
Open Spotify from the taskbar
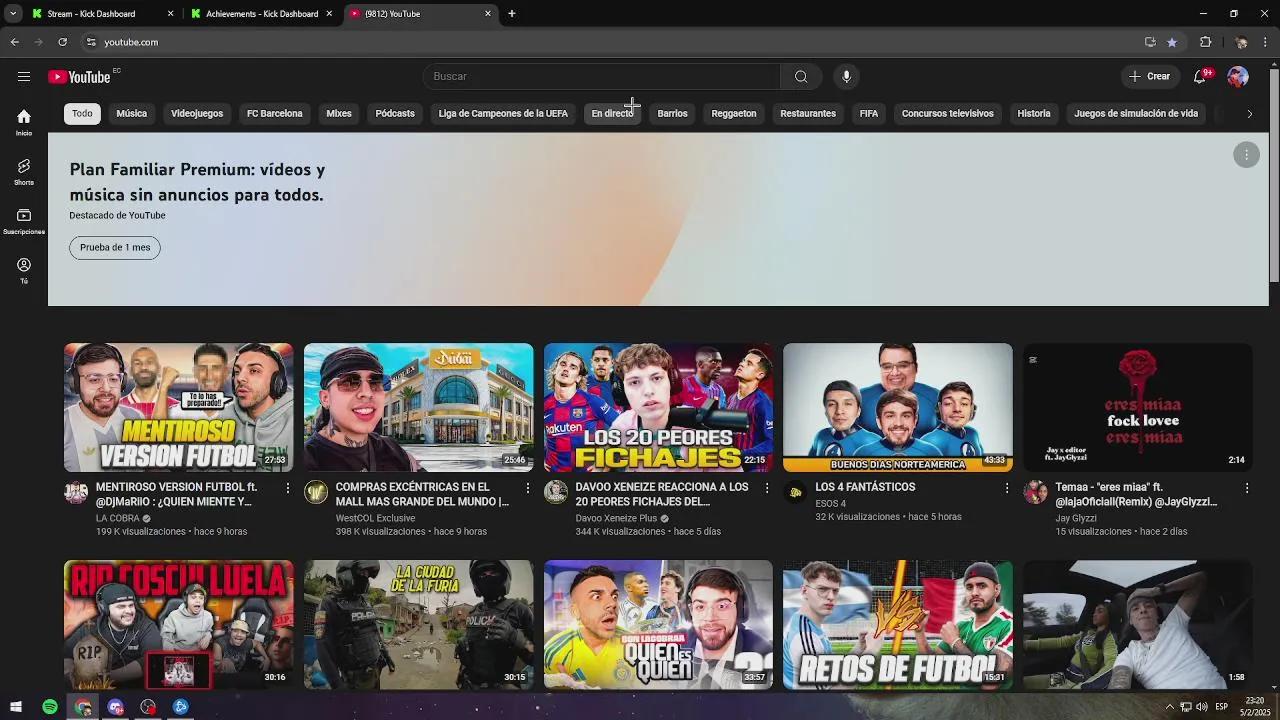(x=50, y=707)
